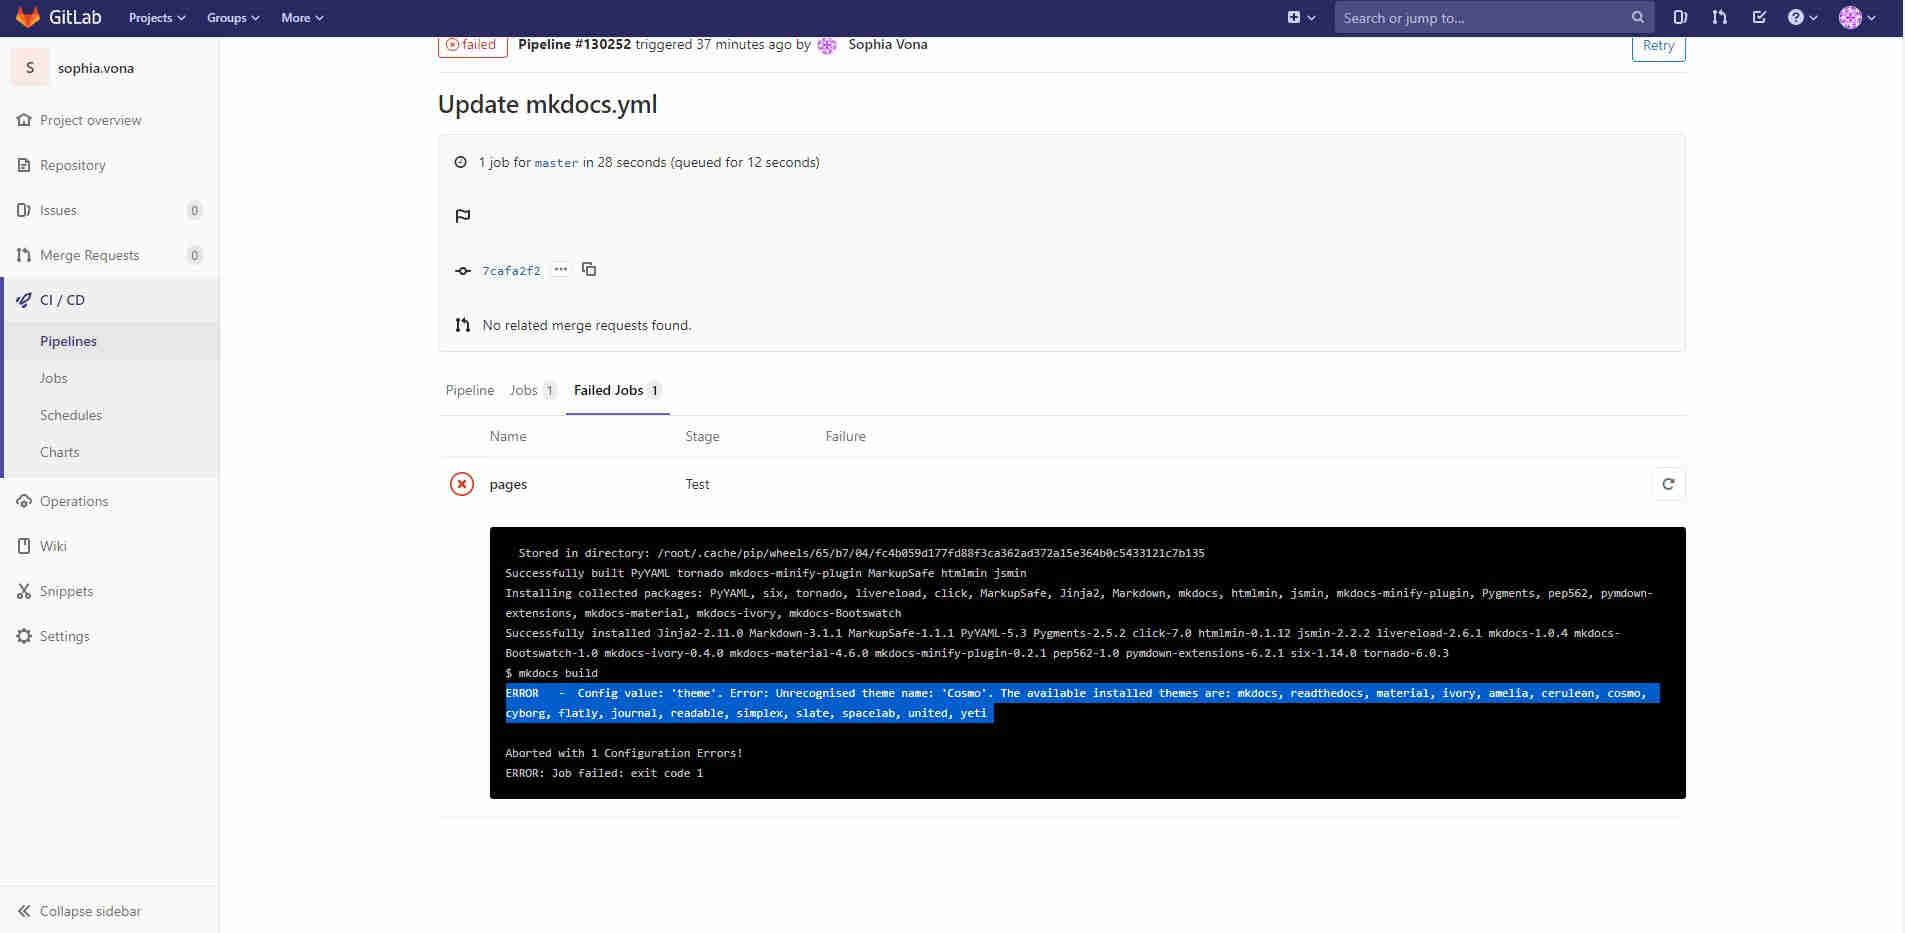Collapse the sidebar
This screenshot has height=933, width=1905.
[90, 911]
